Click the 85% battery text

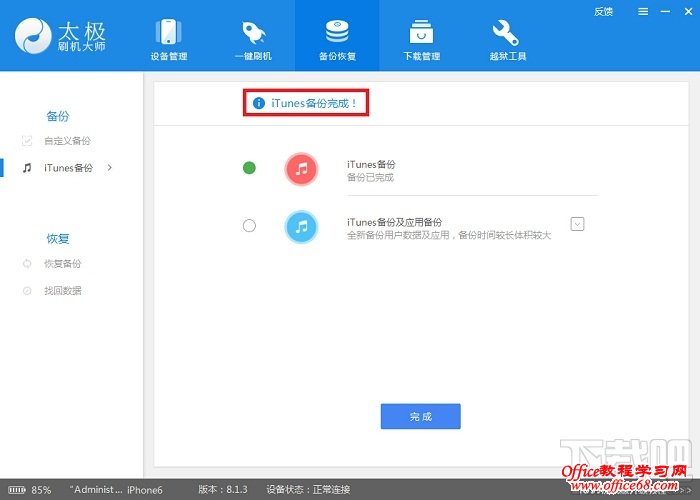pos(41,490)
